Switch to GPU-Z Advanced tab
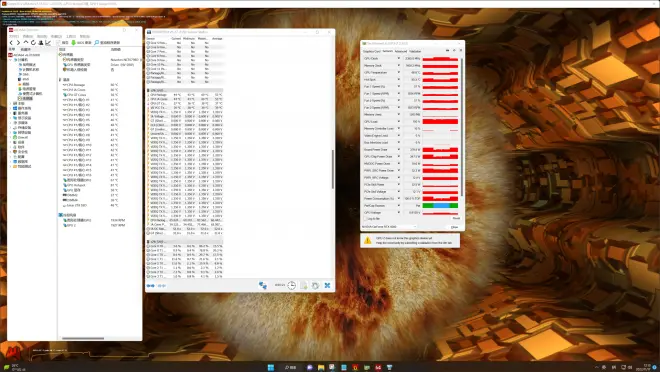660x372 pixels. tap(401, 51)
